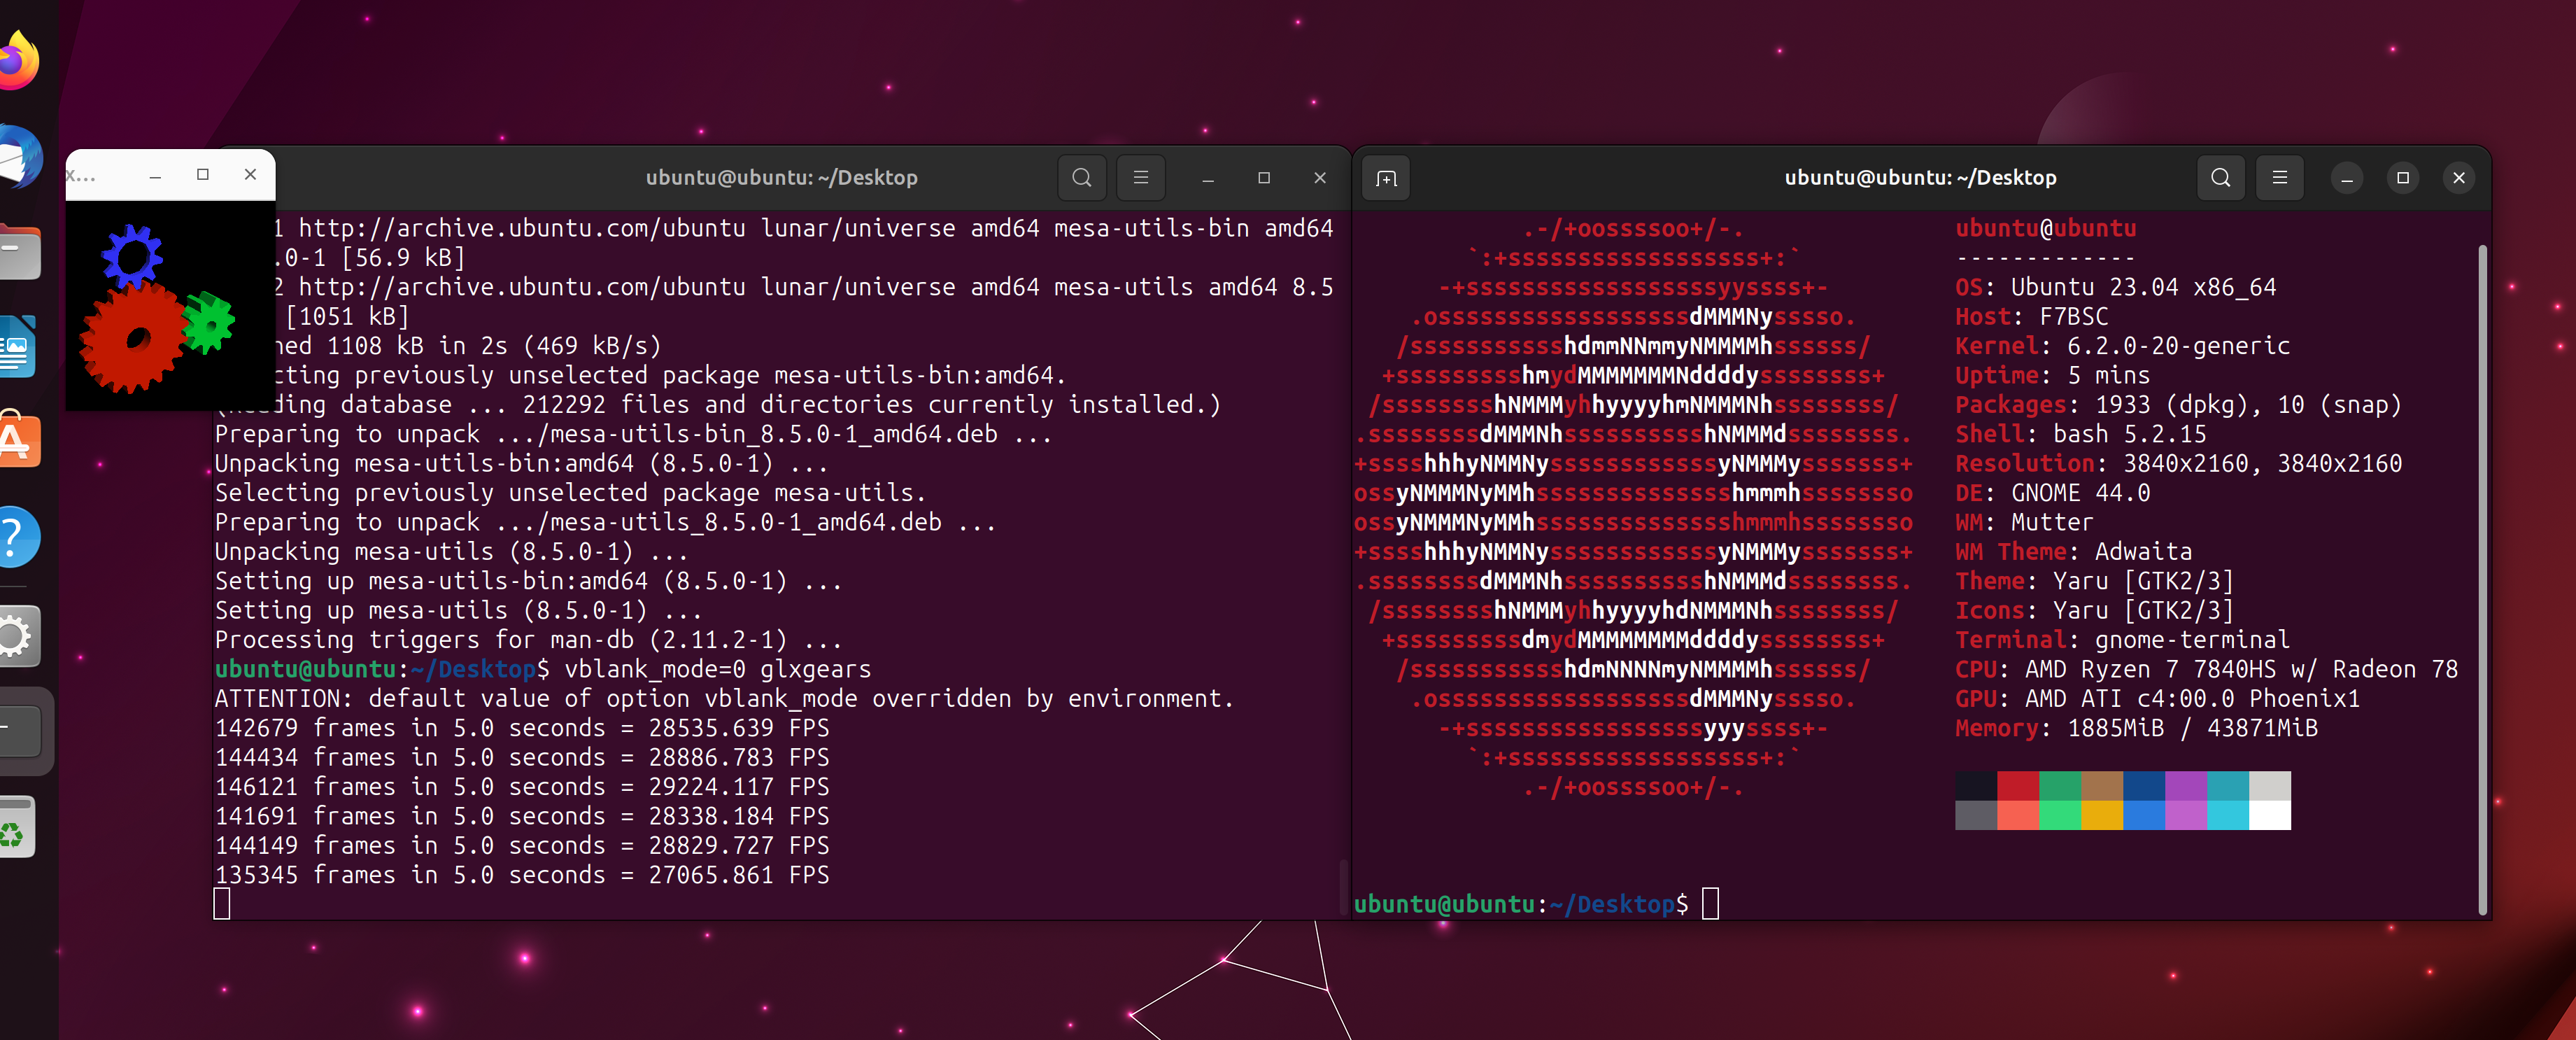Close the glxgears window

point(250,175)
